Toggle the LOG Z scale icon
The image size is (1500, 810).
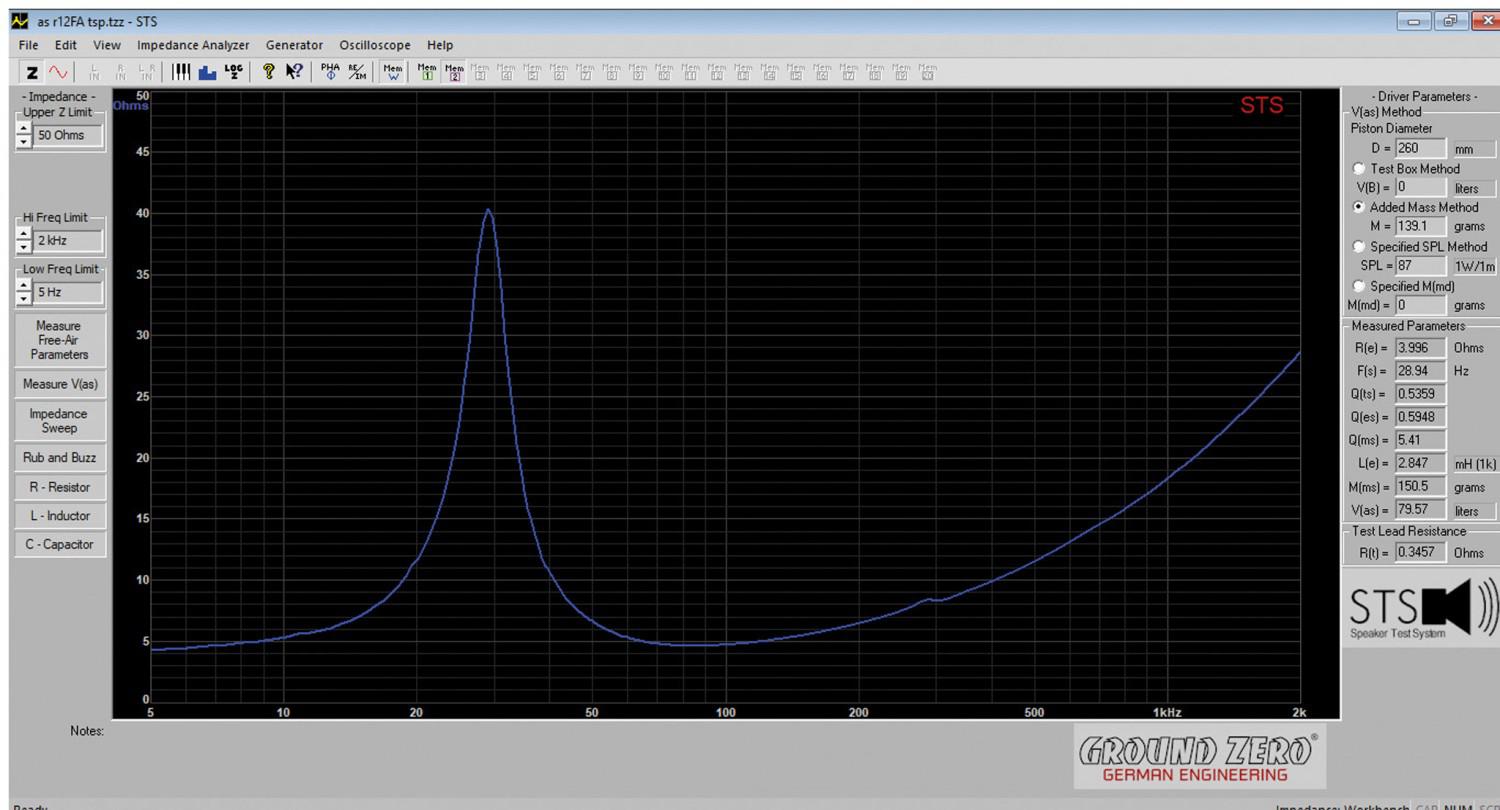233,72
